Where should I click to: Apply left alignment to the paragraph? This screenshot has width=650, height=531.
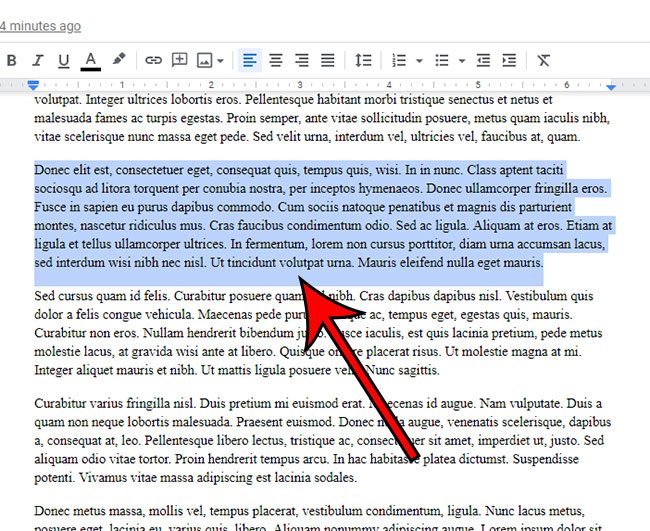[x=250, y=61]
